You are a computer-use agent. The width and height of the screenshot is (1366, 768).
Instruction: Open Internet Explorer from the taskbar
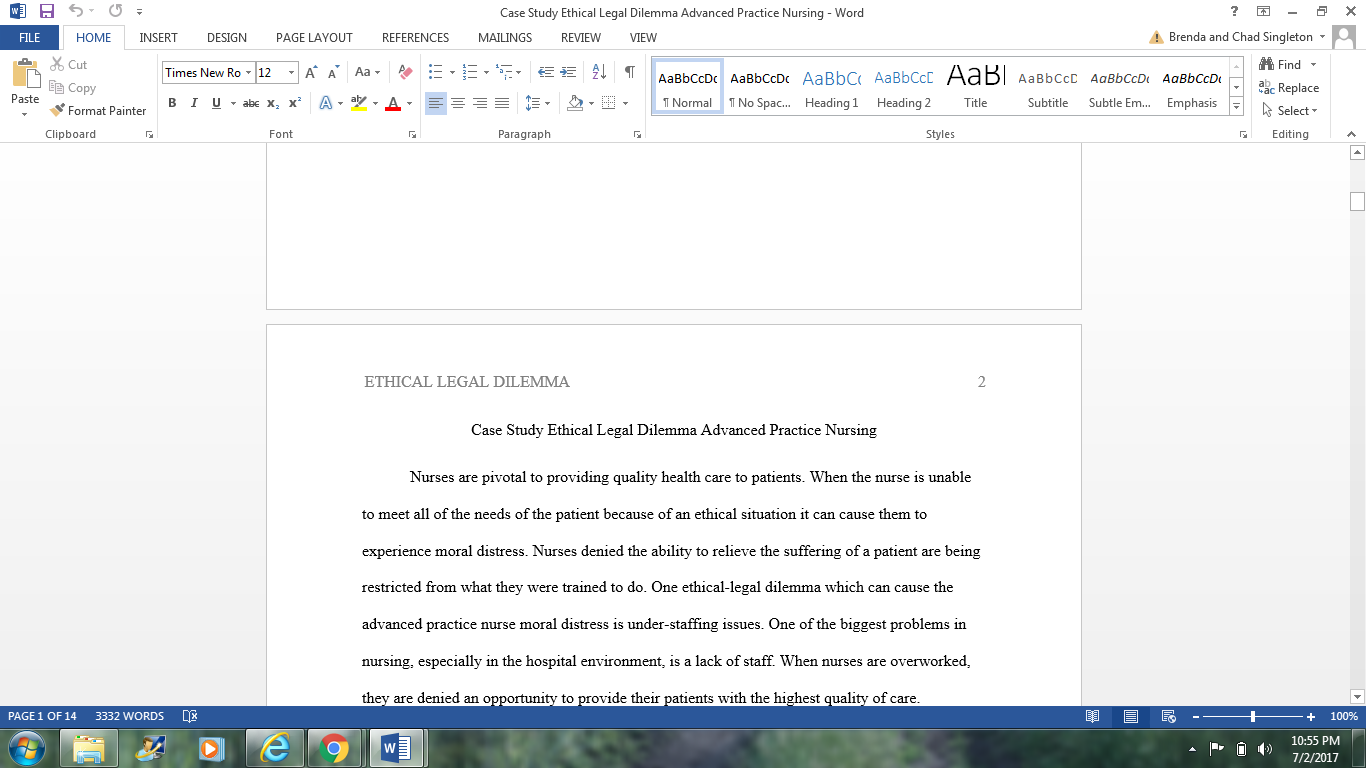[273, 748]
